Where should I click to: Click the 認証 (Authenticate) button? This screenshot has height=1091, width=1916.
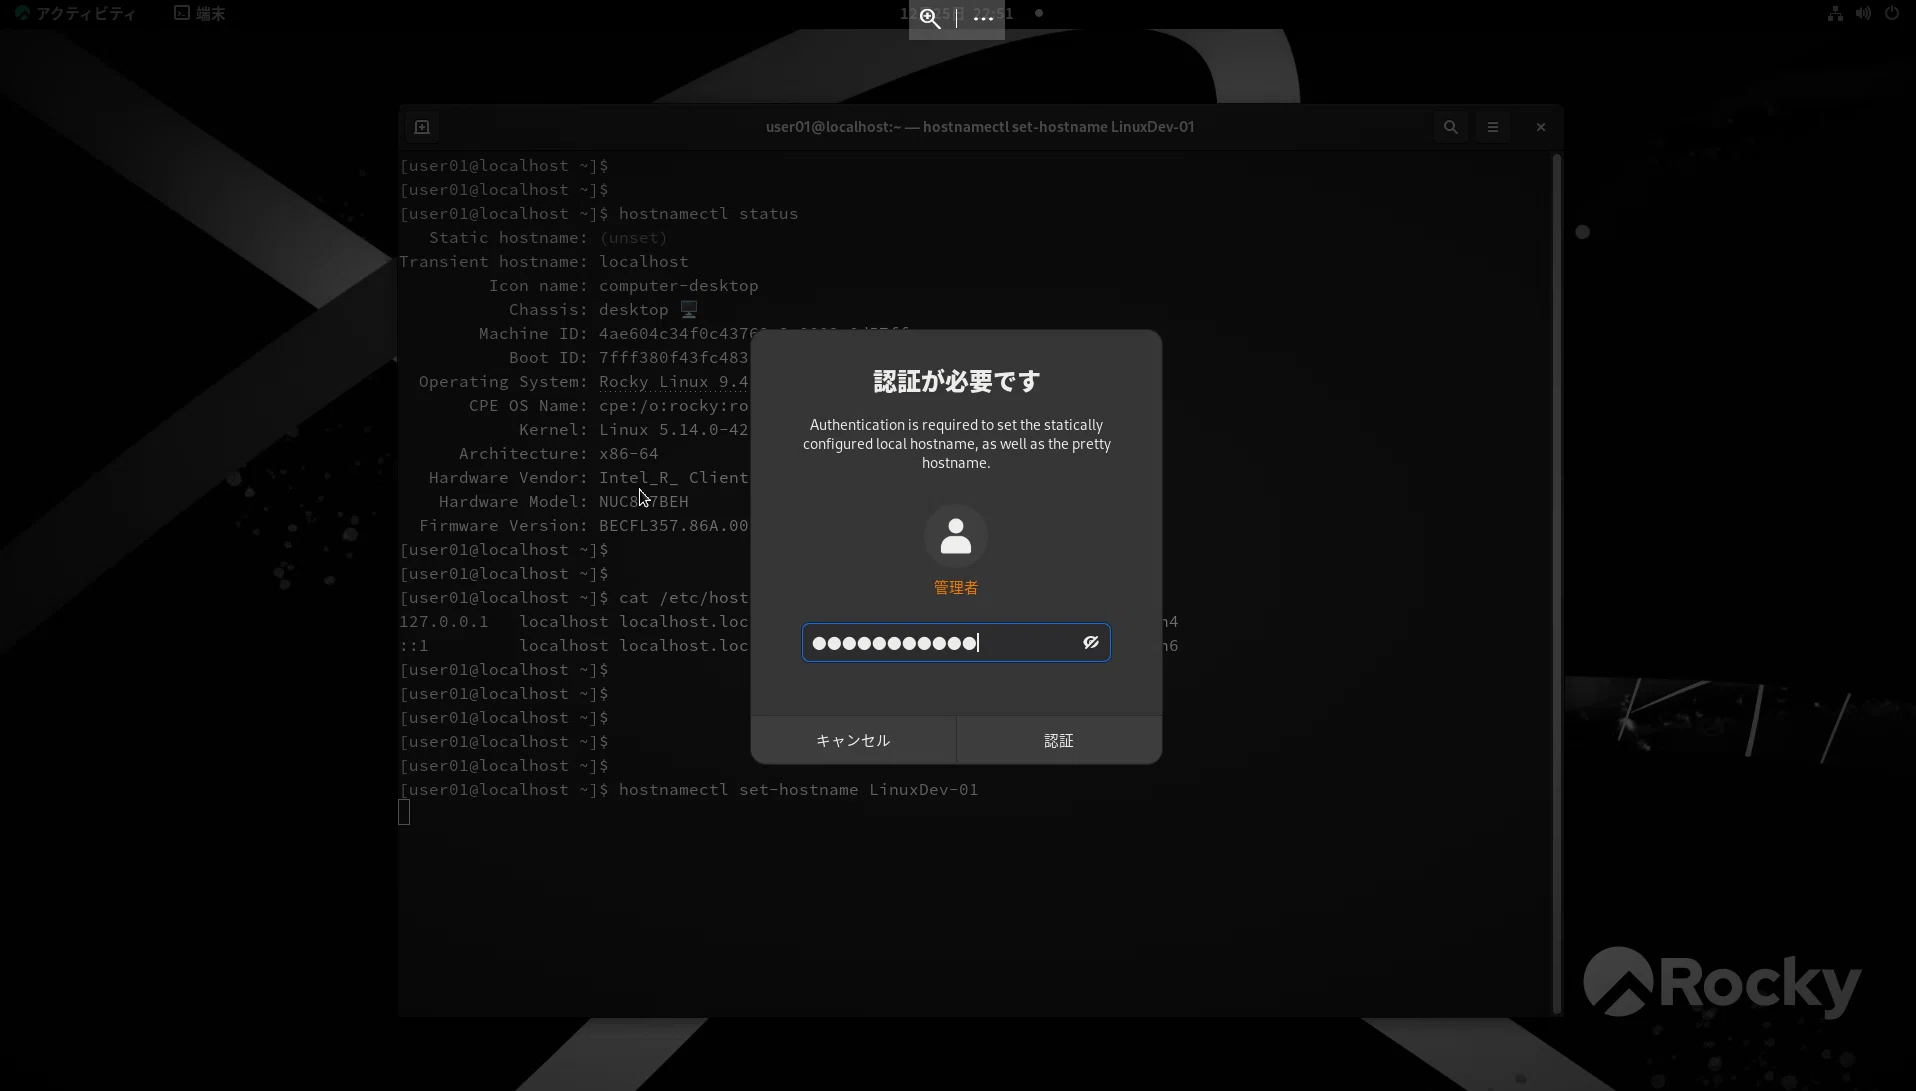1059,740
